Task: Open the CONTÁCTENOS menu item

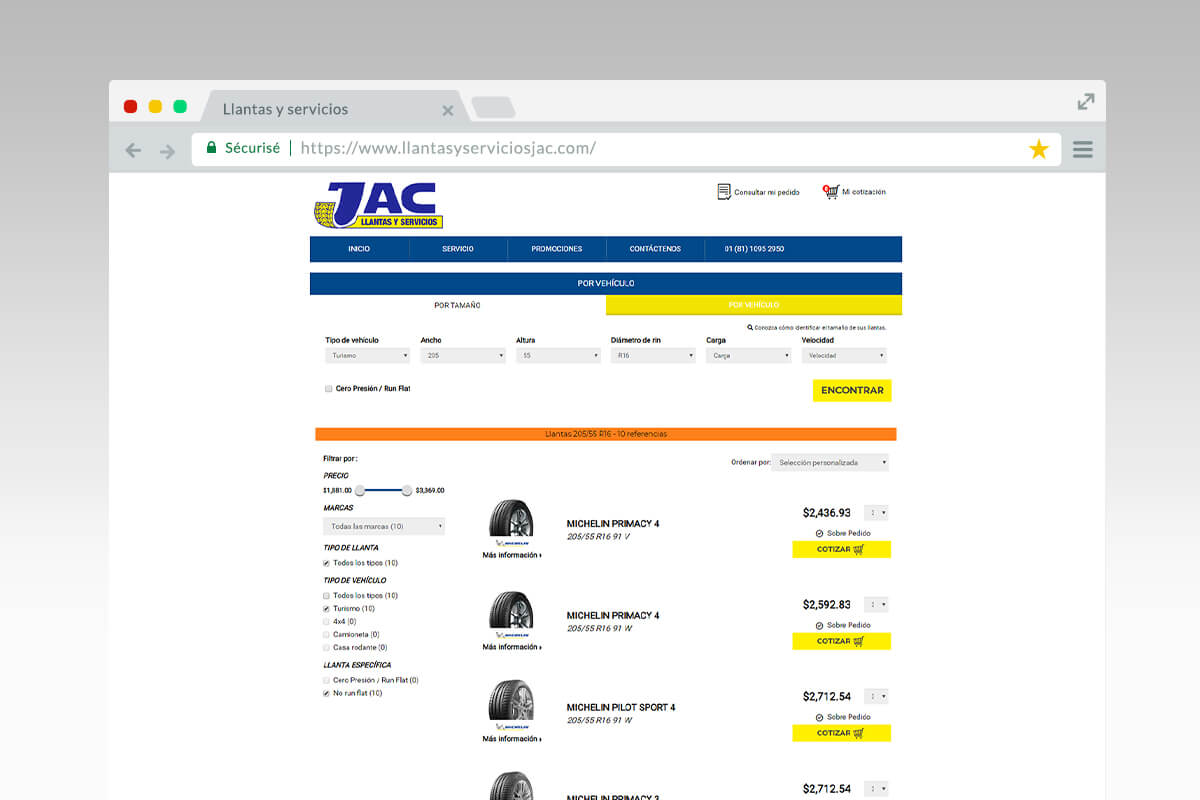Action: tap(655, 249)
